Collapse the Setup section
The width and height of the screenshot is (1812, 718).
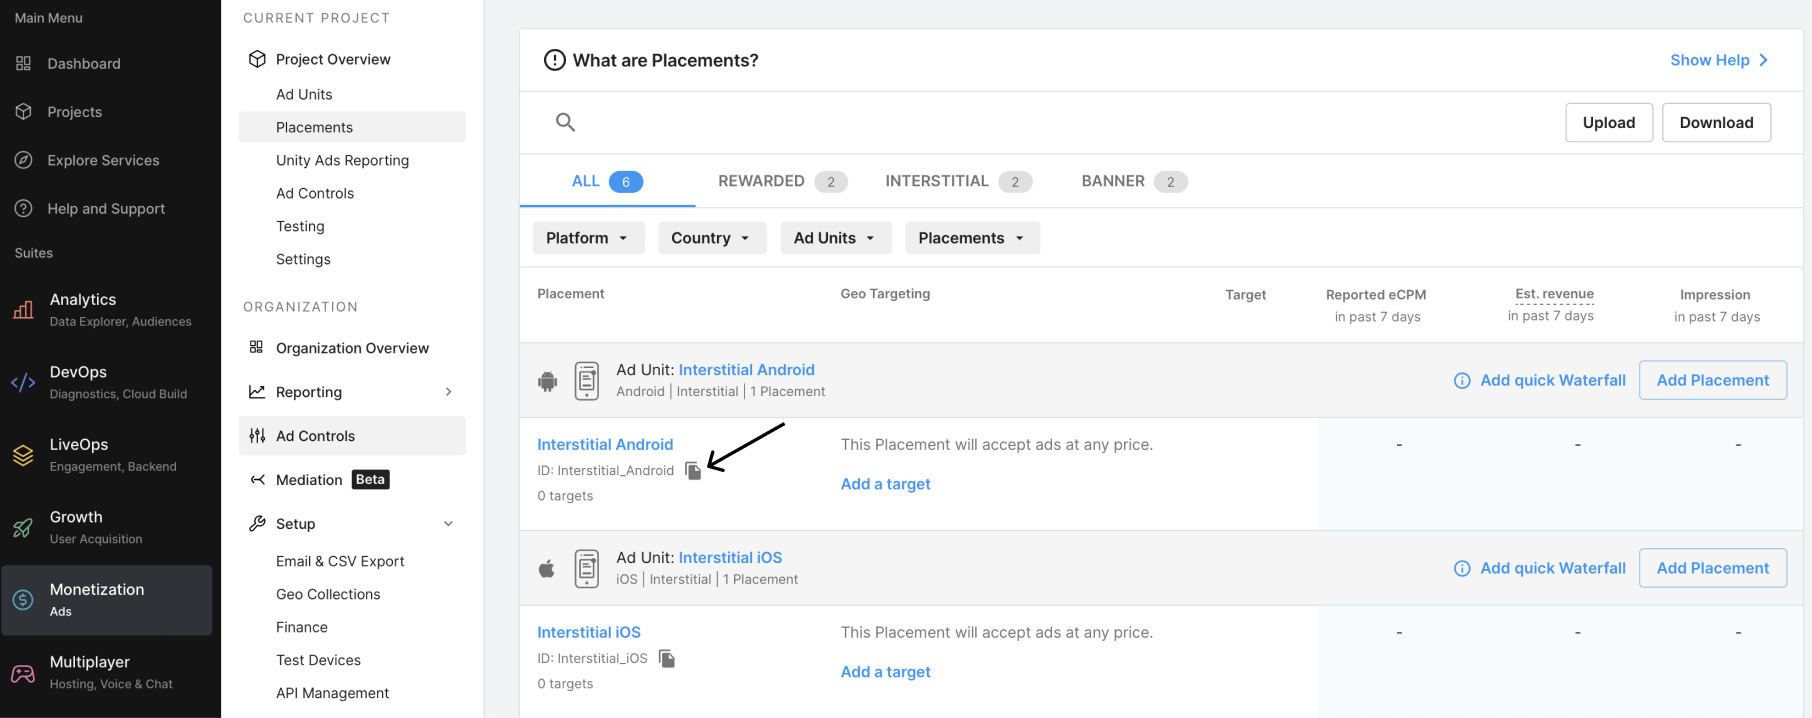point(448,524)
